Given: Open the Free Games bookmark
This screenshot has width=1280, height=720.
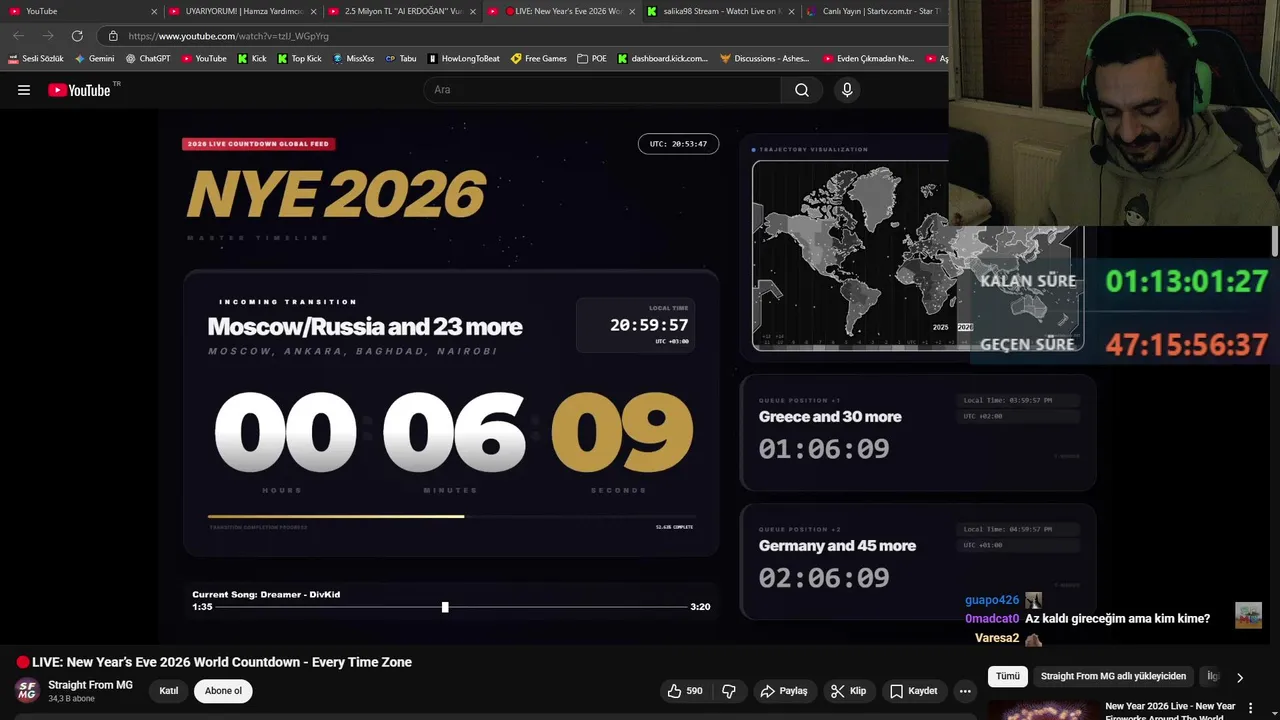Looking at the screenshot, I should (539, 59).
